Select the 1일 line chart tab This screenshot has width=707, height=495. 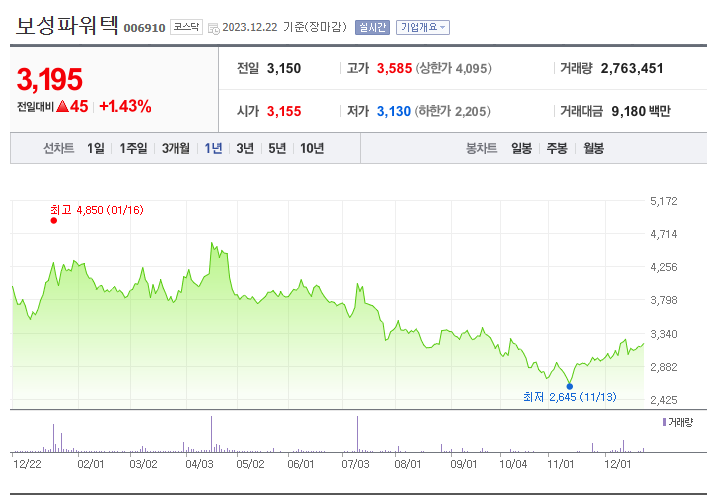click(x=96, y=148)
